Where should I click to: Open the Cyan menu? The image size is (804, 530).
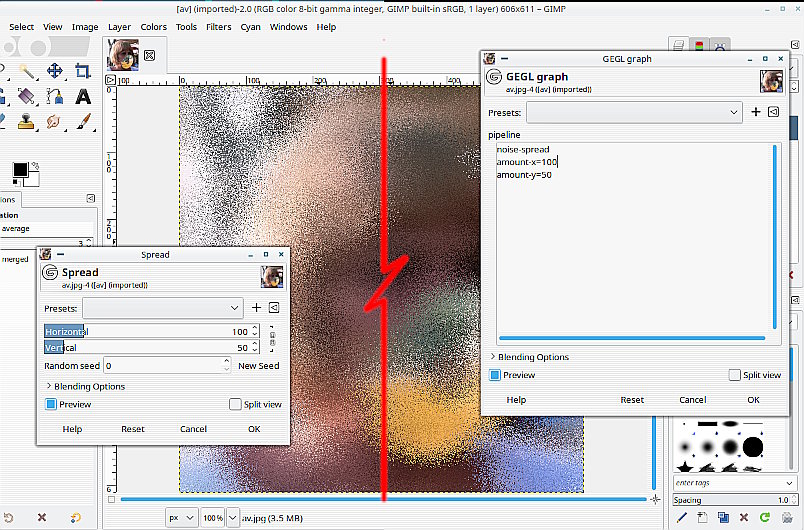pos(250,27)
